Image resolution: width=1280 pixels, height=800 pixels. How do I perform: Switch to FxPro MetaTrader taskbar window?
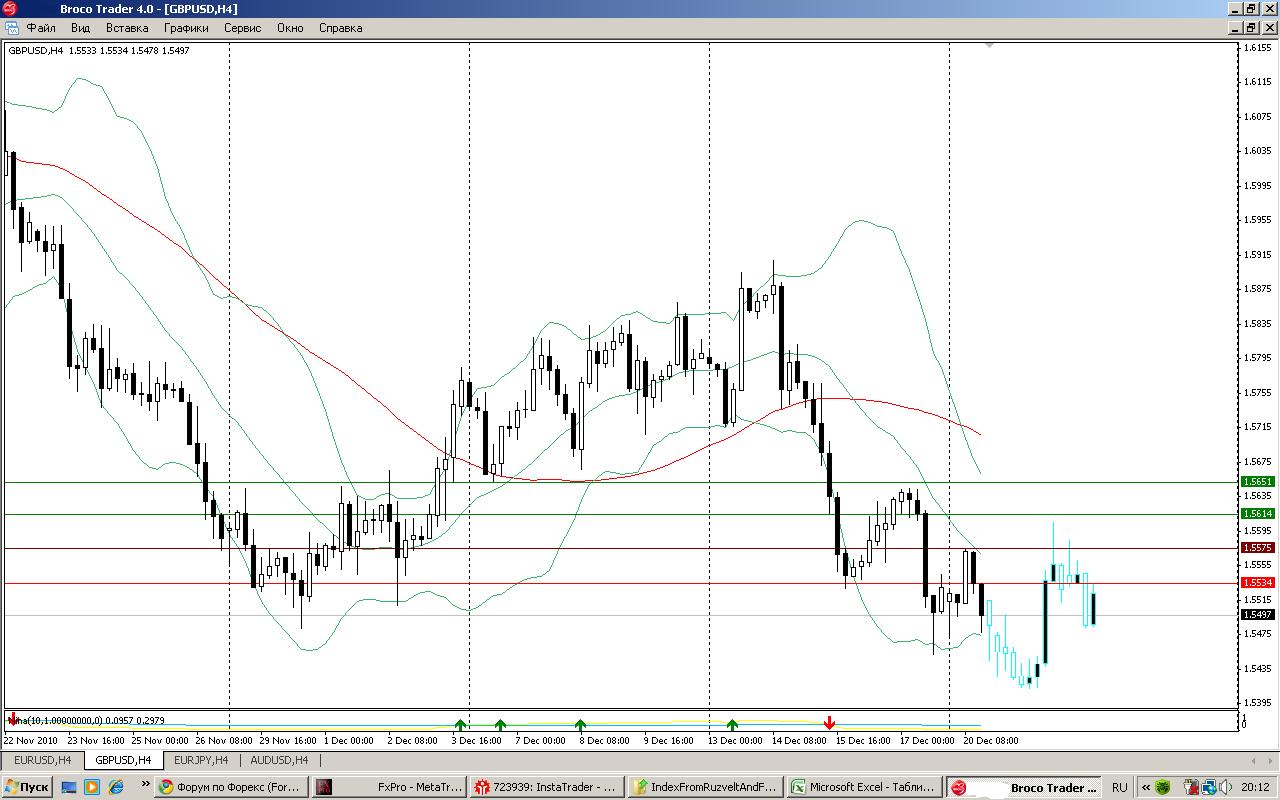pyautogui.click(x=388, y=787)
